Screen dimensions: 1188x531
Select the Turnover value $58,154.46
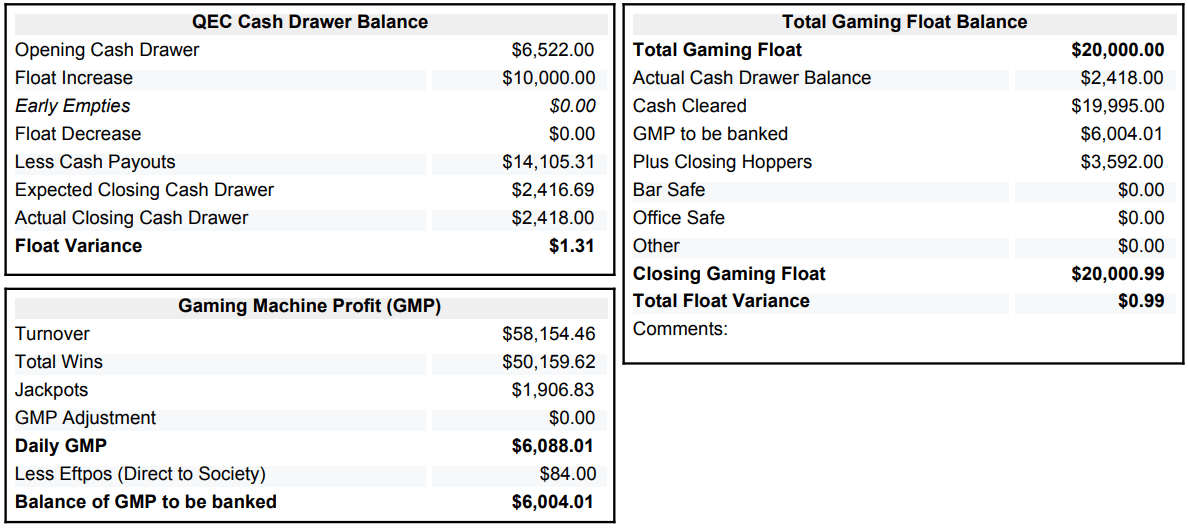548,334
